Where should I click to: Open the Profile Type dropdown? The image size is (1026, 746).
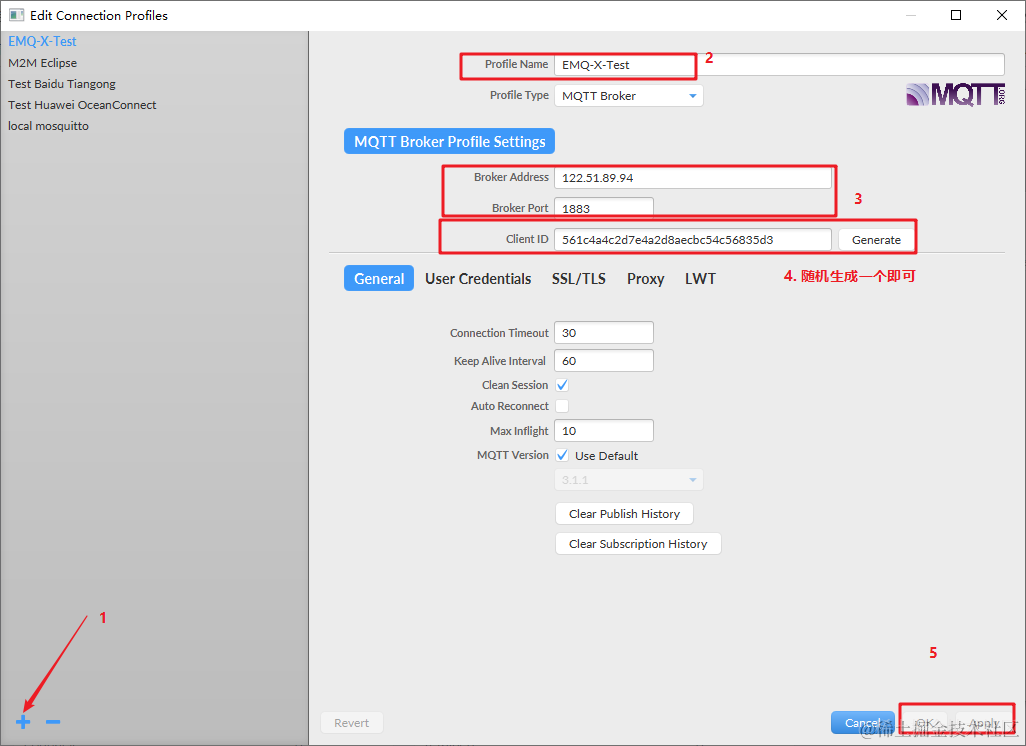point(629,96)
